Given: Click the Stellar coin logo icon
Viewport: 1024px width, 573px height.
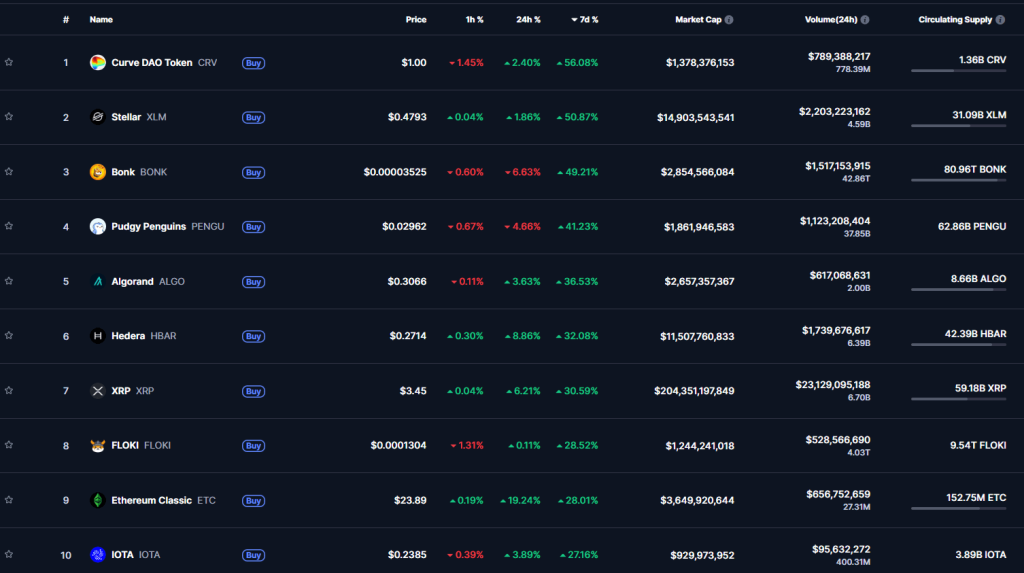Looking at the screenshot, I should click(x=97, y=117).
